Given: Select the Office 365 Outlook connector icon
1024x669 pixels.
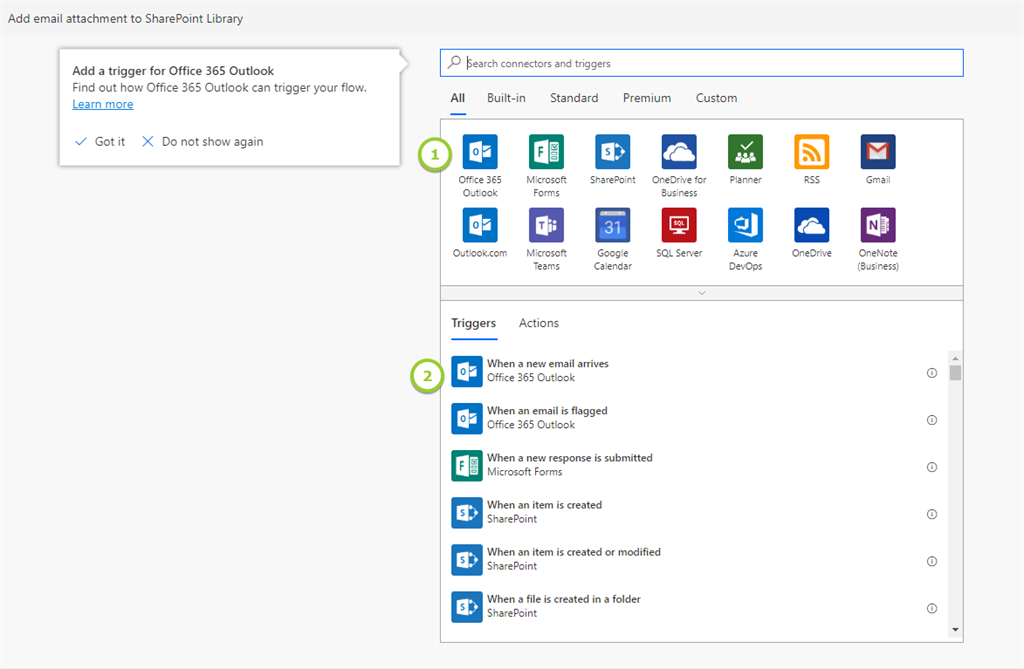Looking at the screenshot, I should coord(479,152).
